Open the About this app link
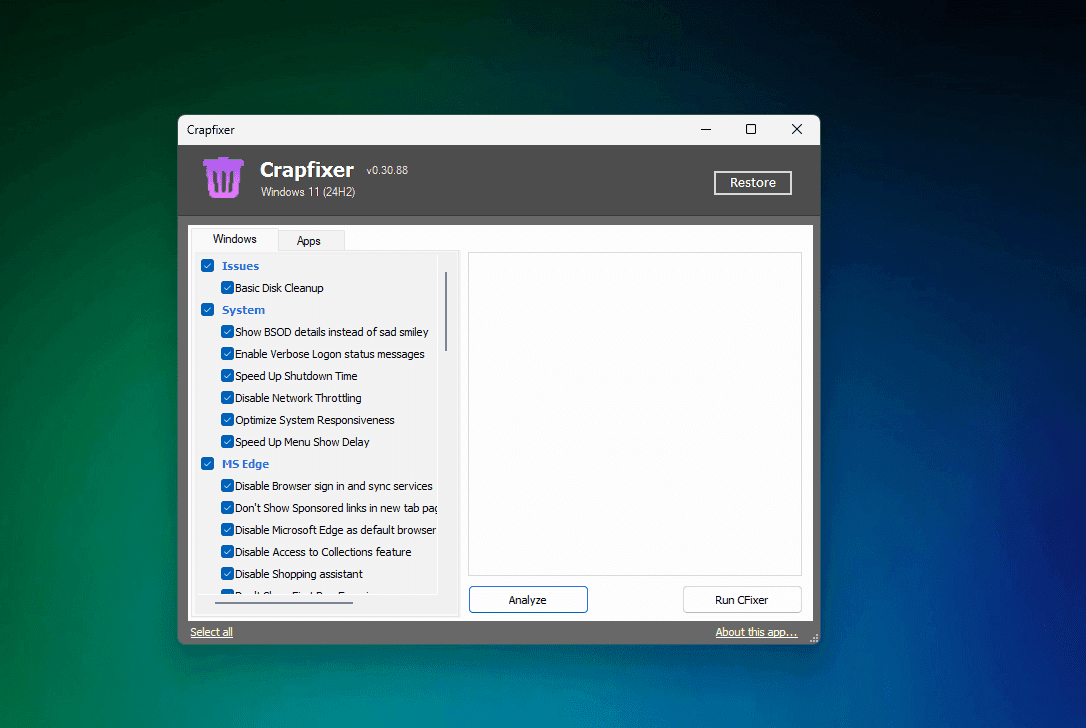Viewport: 1086px width, 728px height. [755, 631]
